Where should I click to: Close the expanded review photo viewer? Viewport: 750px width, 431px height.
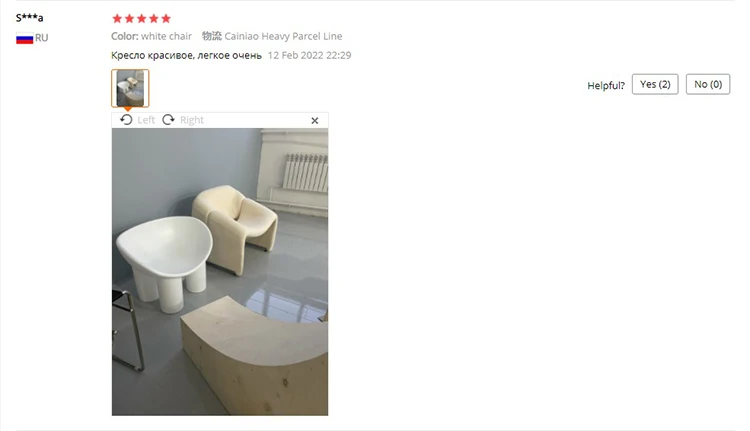coord(315,121)
